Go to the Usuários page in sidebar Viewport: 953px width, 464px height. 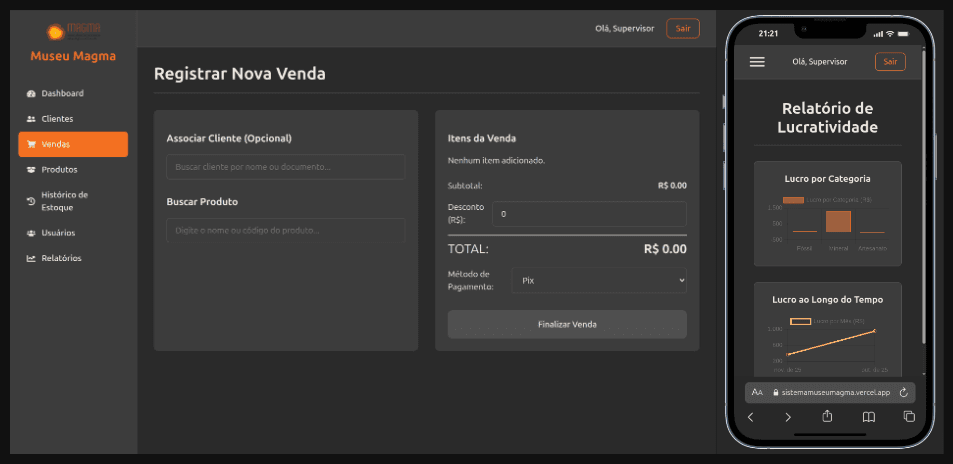click(58, 233)
